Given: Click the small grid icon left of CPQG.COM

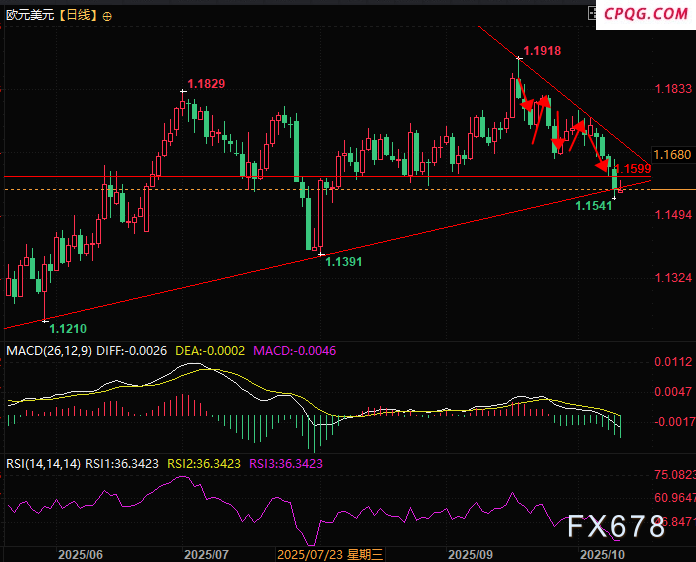Looking at the screenshot, I should [x=590, y=13].
